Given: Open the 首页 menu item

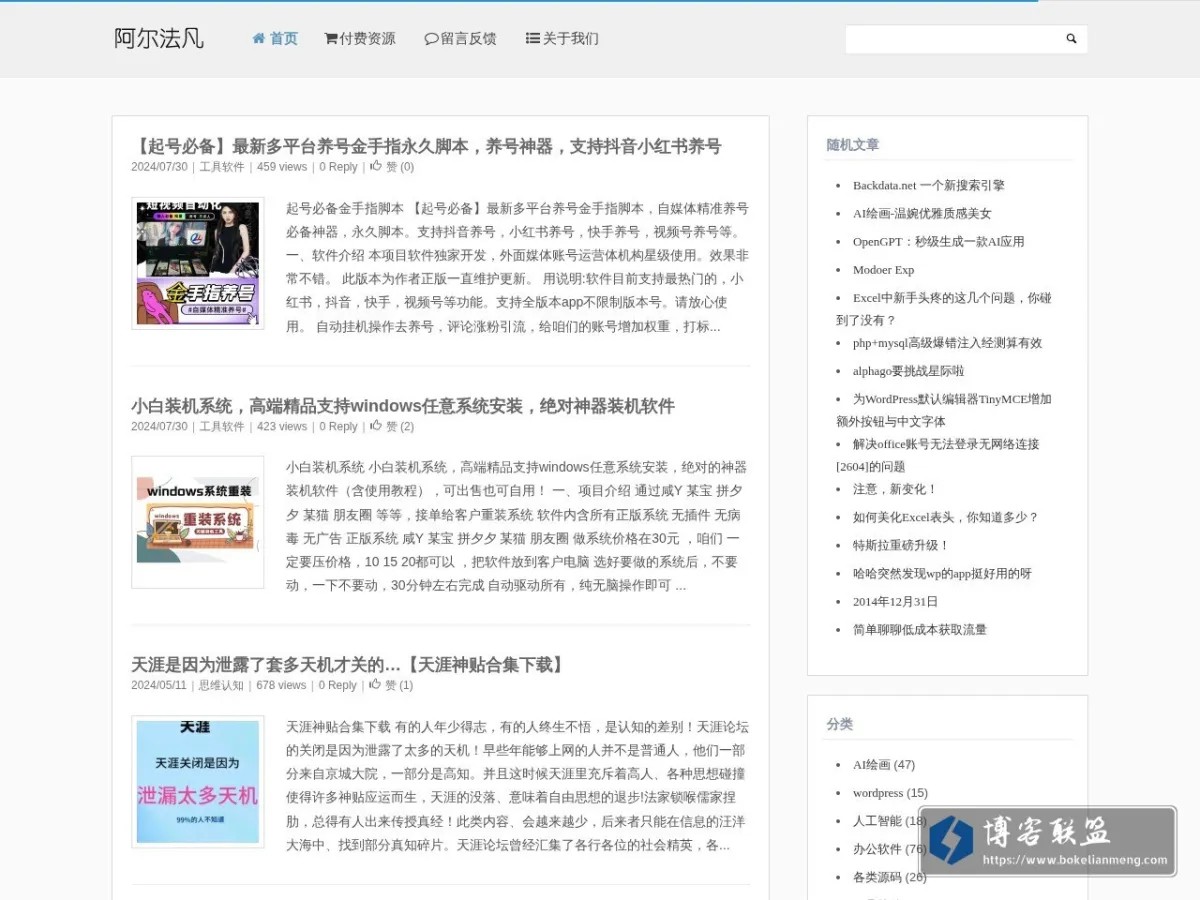Looking at the screenshot, I should pyautogui.click(x=275, y=38).
